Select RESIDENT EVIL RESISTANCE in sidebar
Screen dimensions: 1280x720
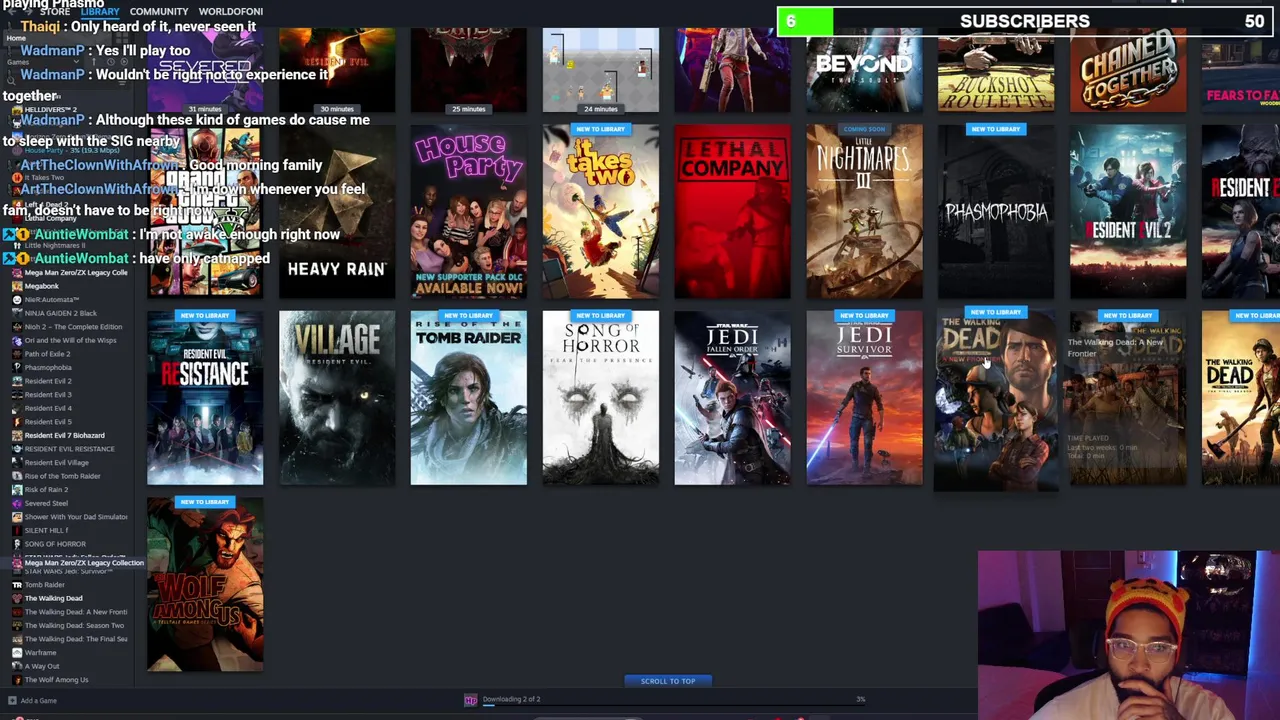pyautogui.click(x=69, y=448)
